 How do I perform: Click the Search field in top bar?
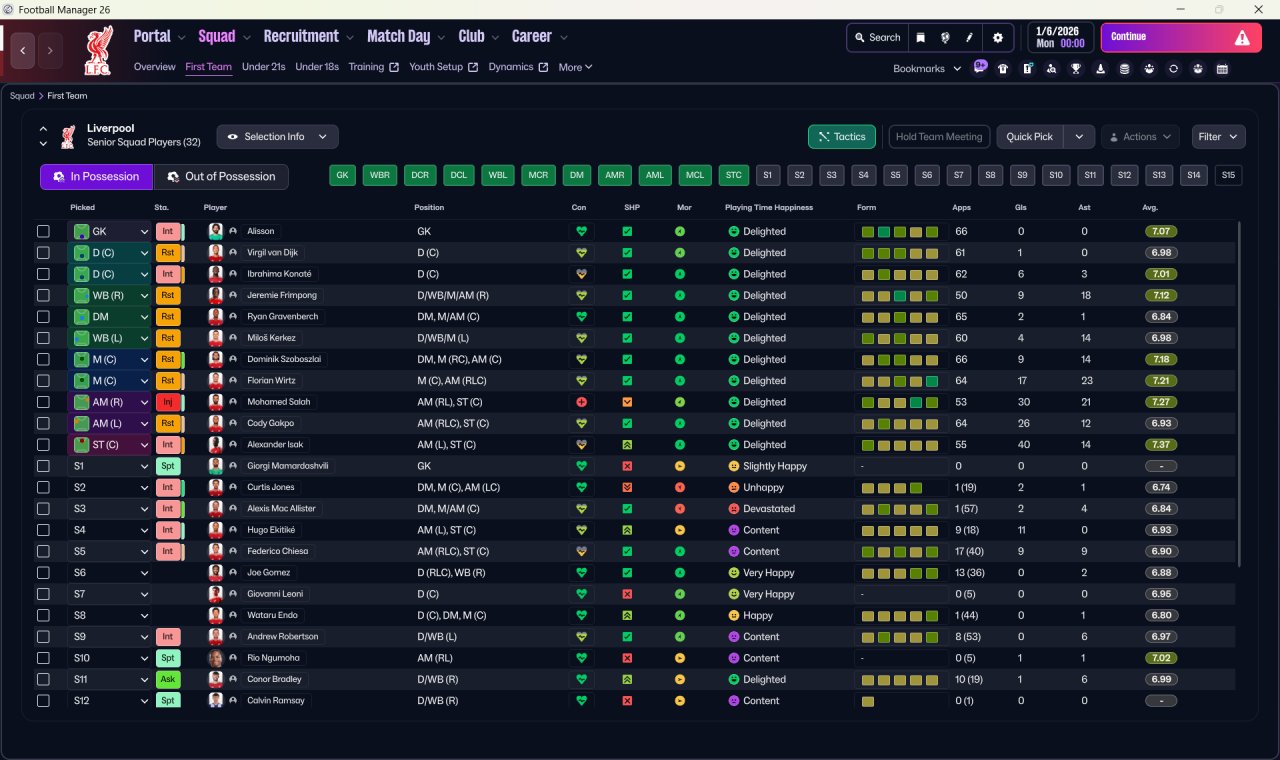(x=877, y=38)
